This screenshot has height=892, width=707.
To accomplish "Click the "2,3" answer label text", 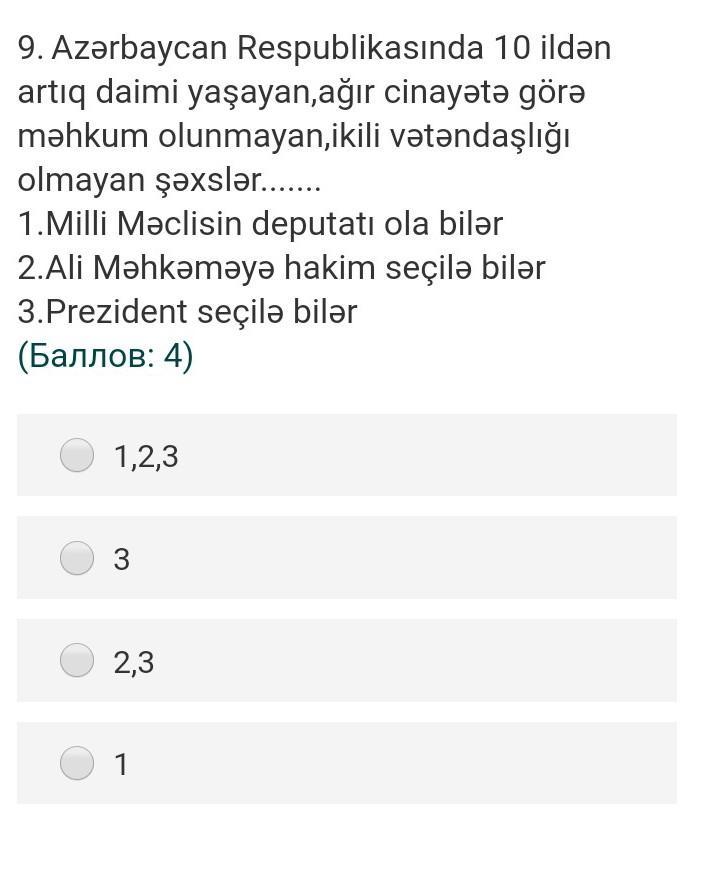I will point(134,662).
